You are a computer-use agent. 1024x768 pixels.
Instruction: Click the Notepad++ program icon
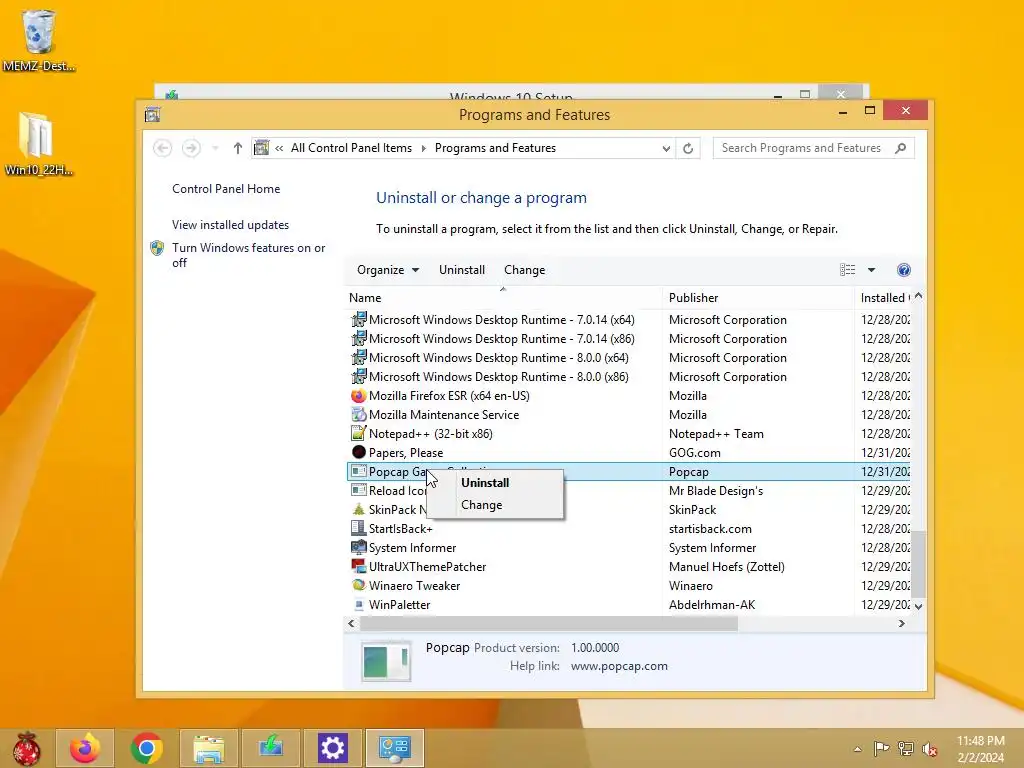(359, 434)
